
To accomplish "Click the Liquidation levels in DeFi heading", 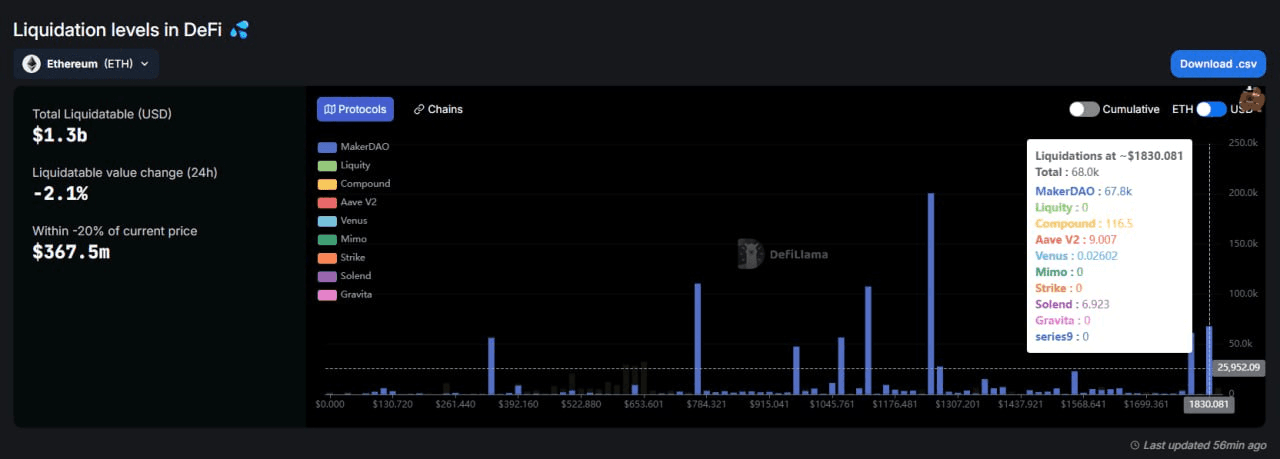I will [x=116, y=30].
